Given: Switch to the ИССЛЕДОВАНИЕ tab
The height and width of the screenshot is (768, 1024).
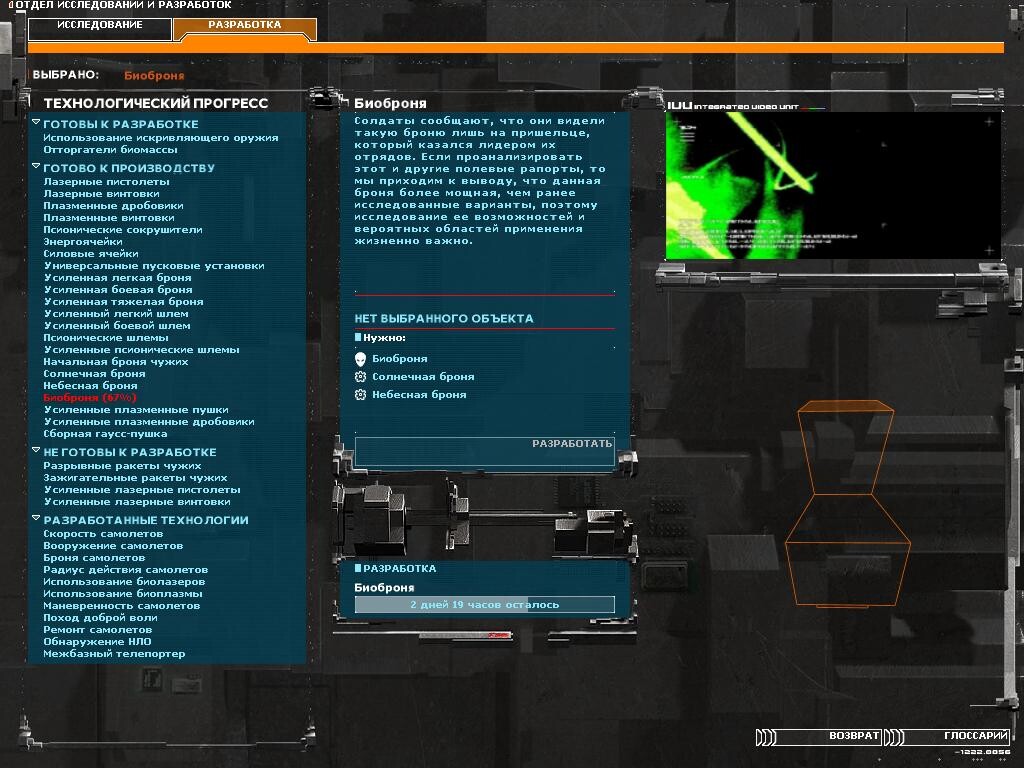Looking at the screenshot, I should [100, 28].
